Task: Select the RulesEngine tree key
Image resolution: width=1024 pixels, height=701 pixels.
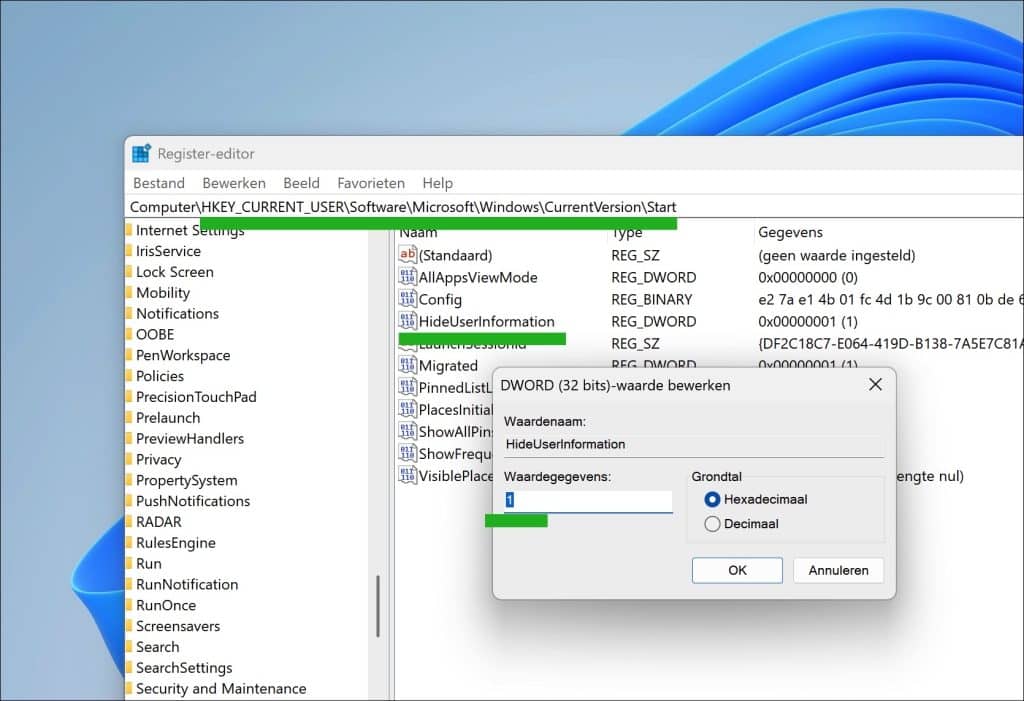Action: point(175,543)
